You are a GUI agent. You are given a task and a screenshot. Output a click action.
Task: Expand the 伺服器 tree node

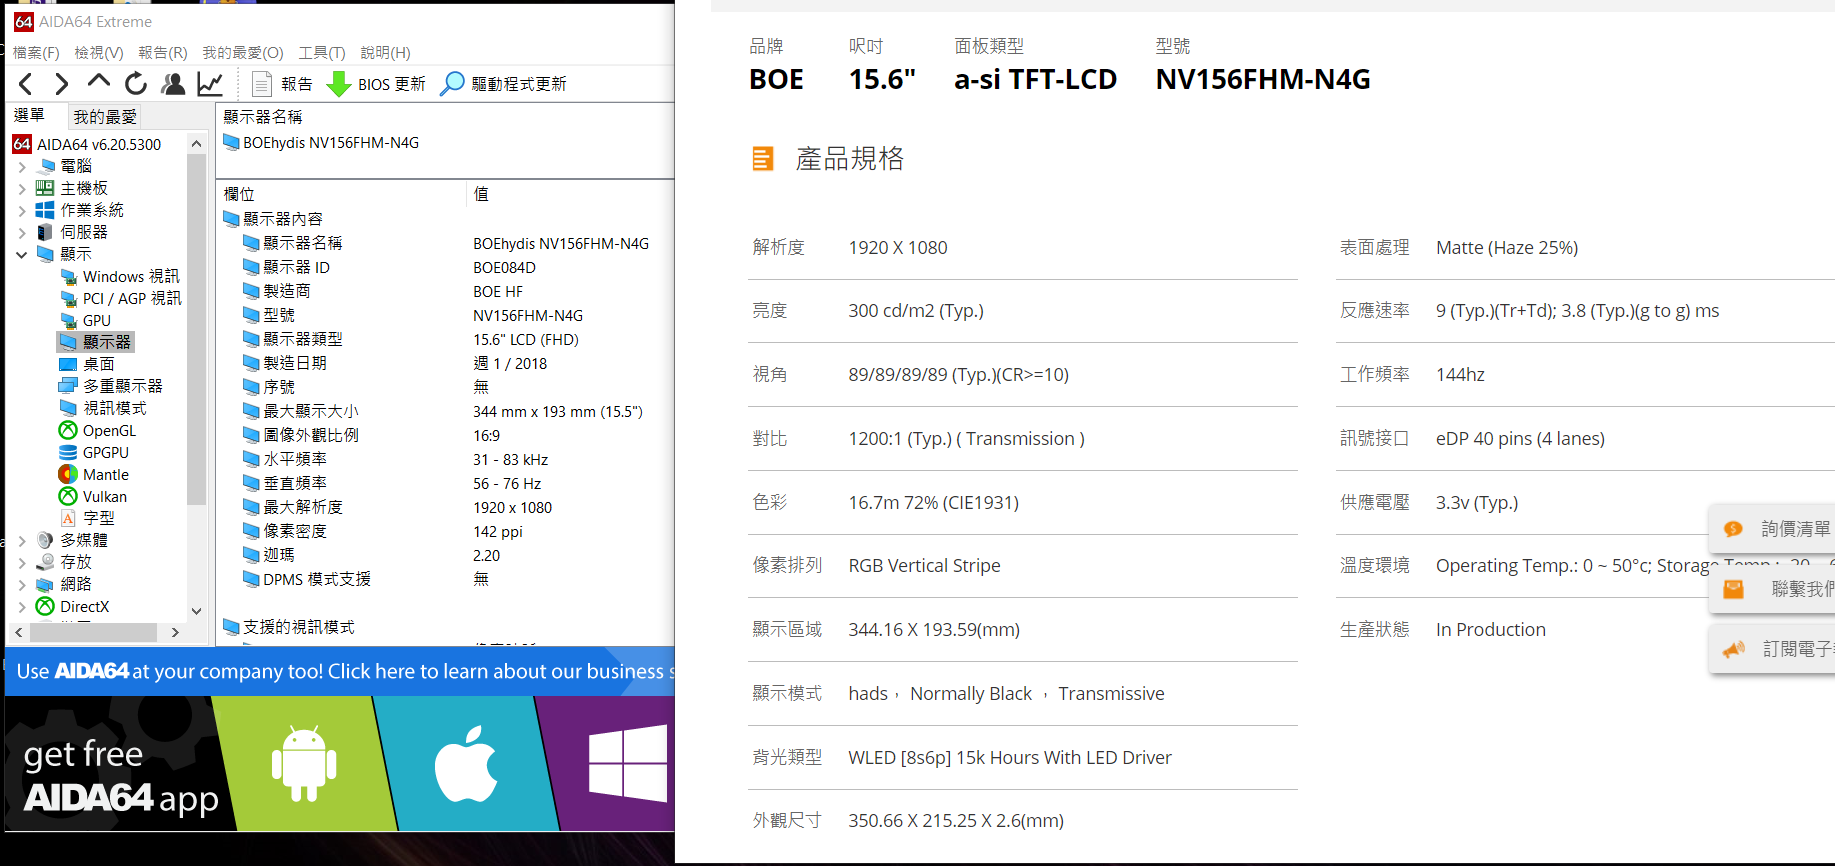coord(22,232)
